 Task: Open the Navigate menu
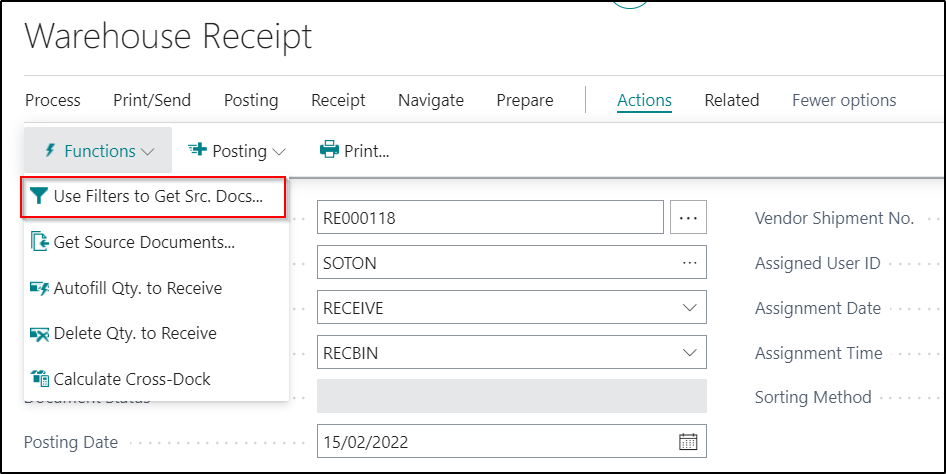point(430,100)
